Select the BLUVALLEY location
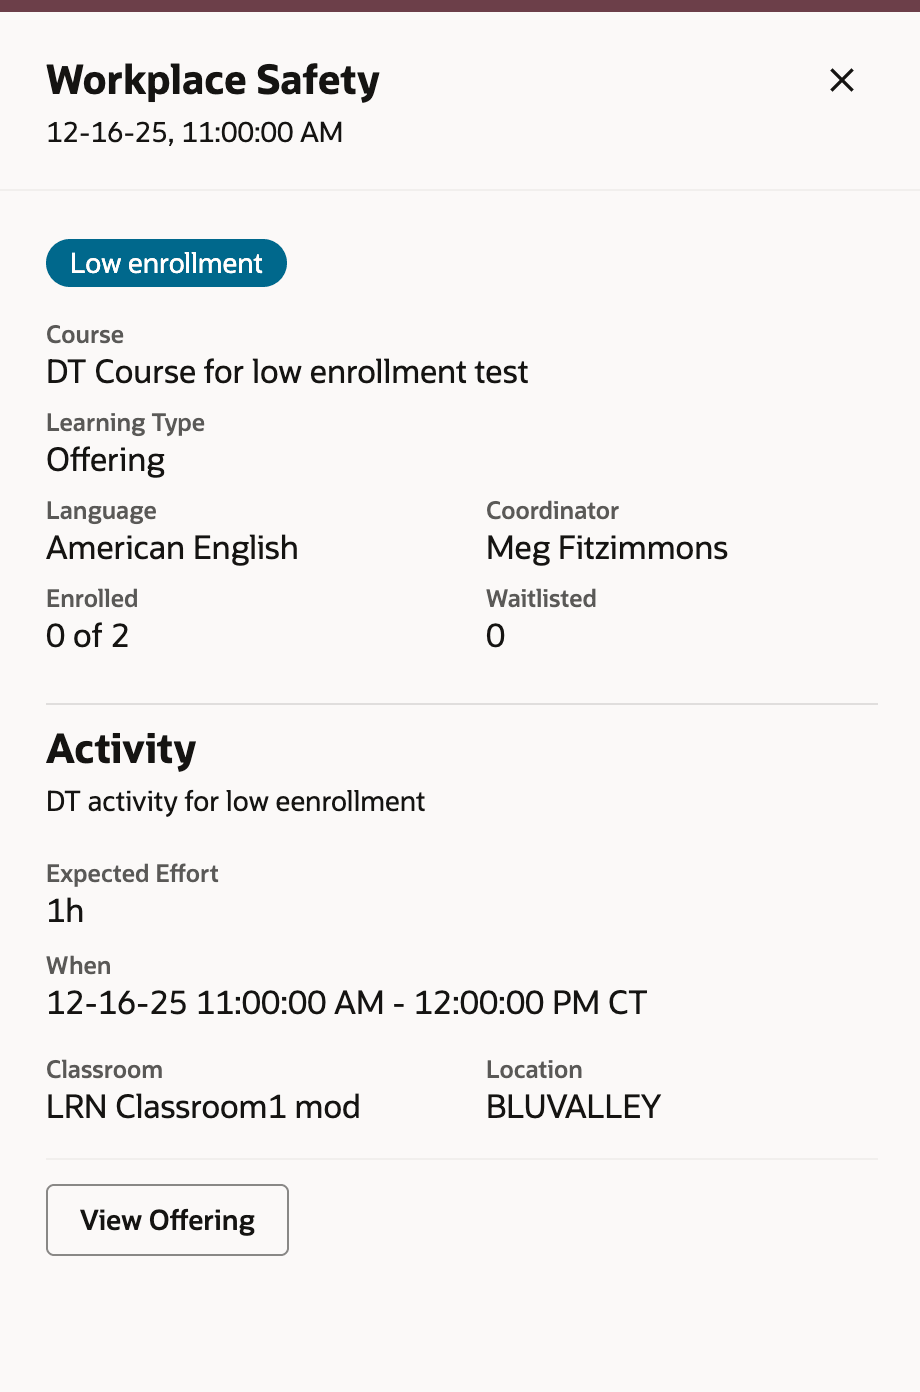This screenshot has height=1392, width=920. click(x=573, y=1106)
